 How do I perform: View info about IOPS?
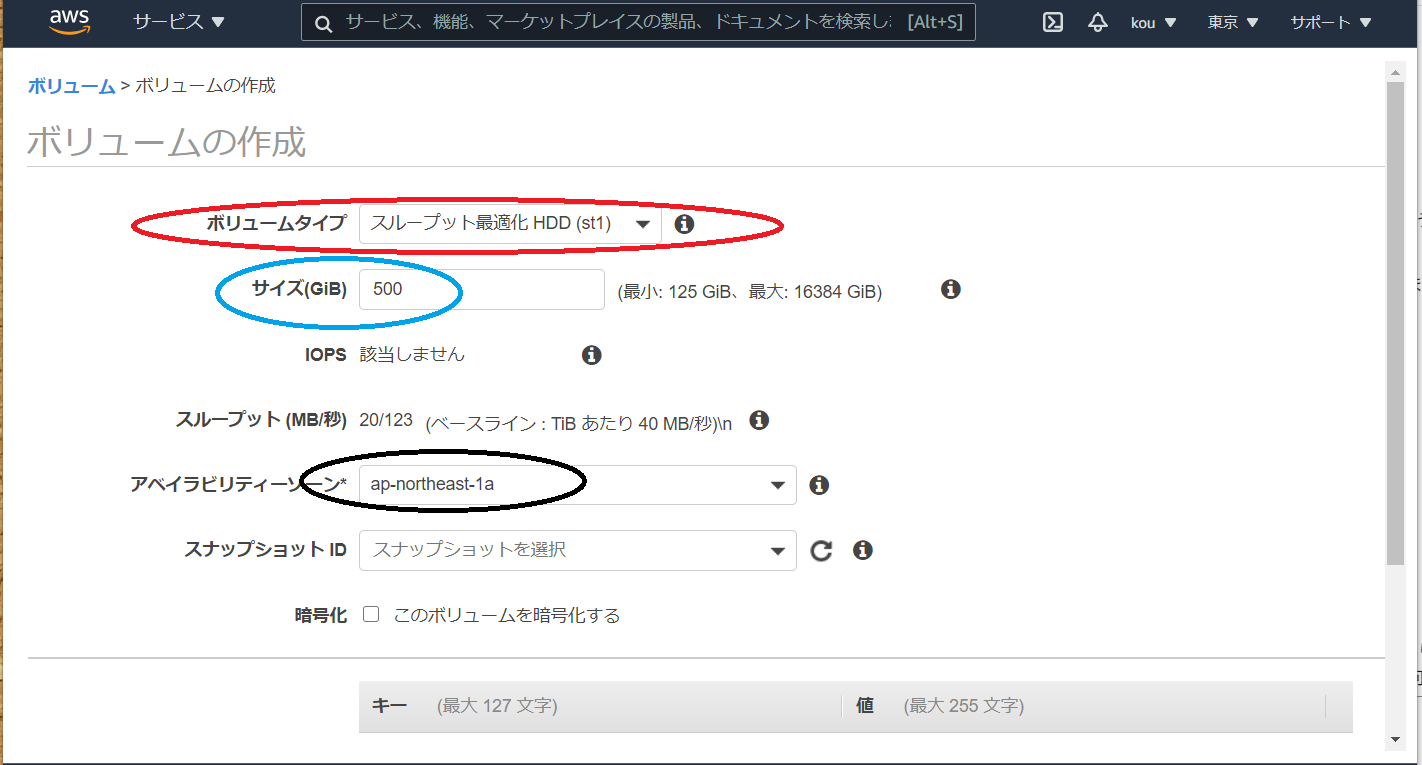tap(591, 355)
